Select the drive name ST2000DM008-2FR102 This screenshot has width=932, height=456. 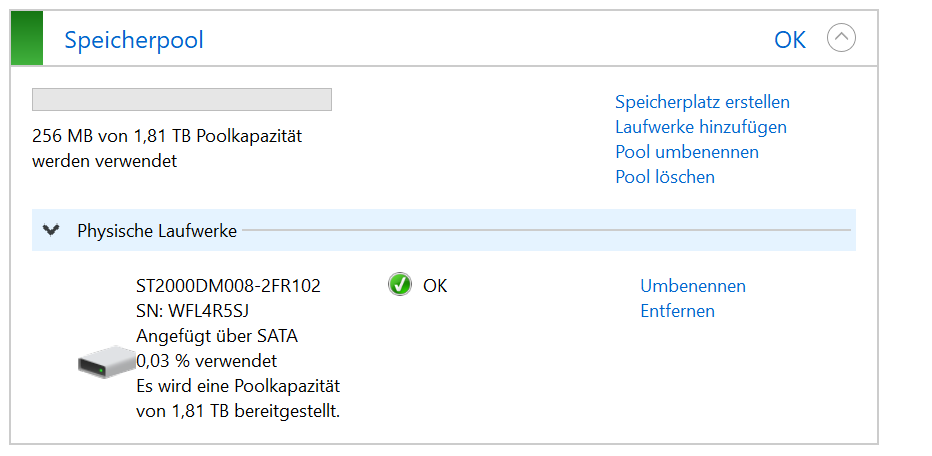(228, 286)
